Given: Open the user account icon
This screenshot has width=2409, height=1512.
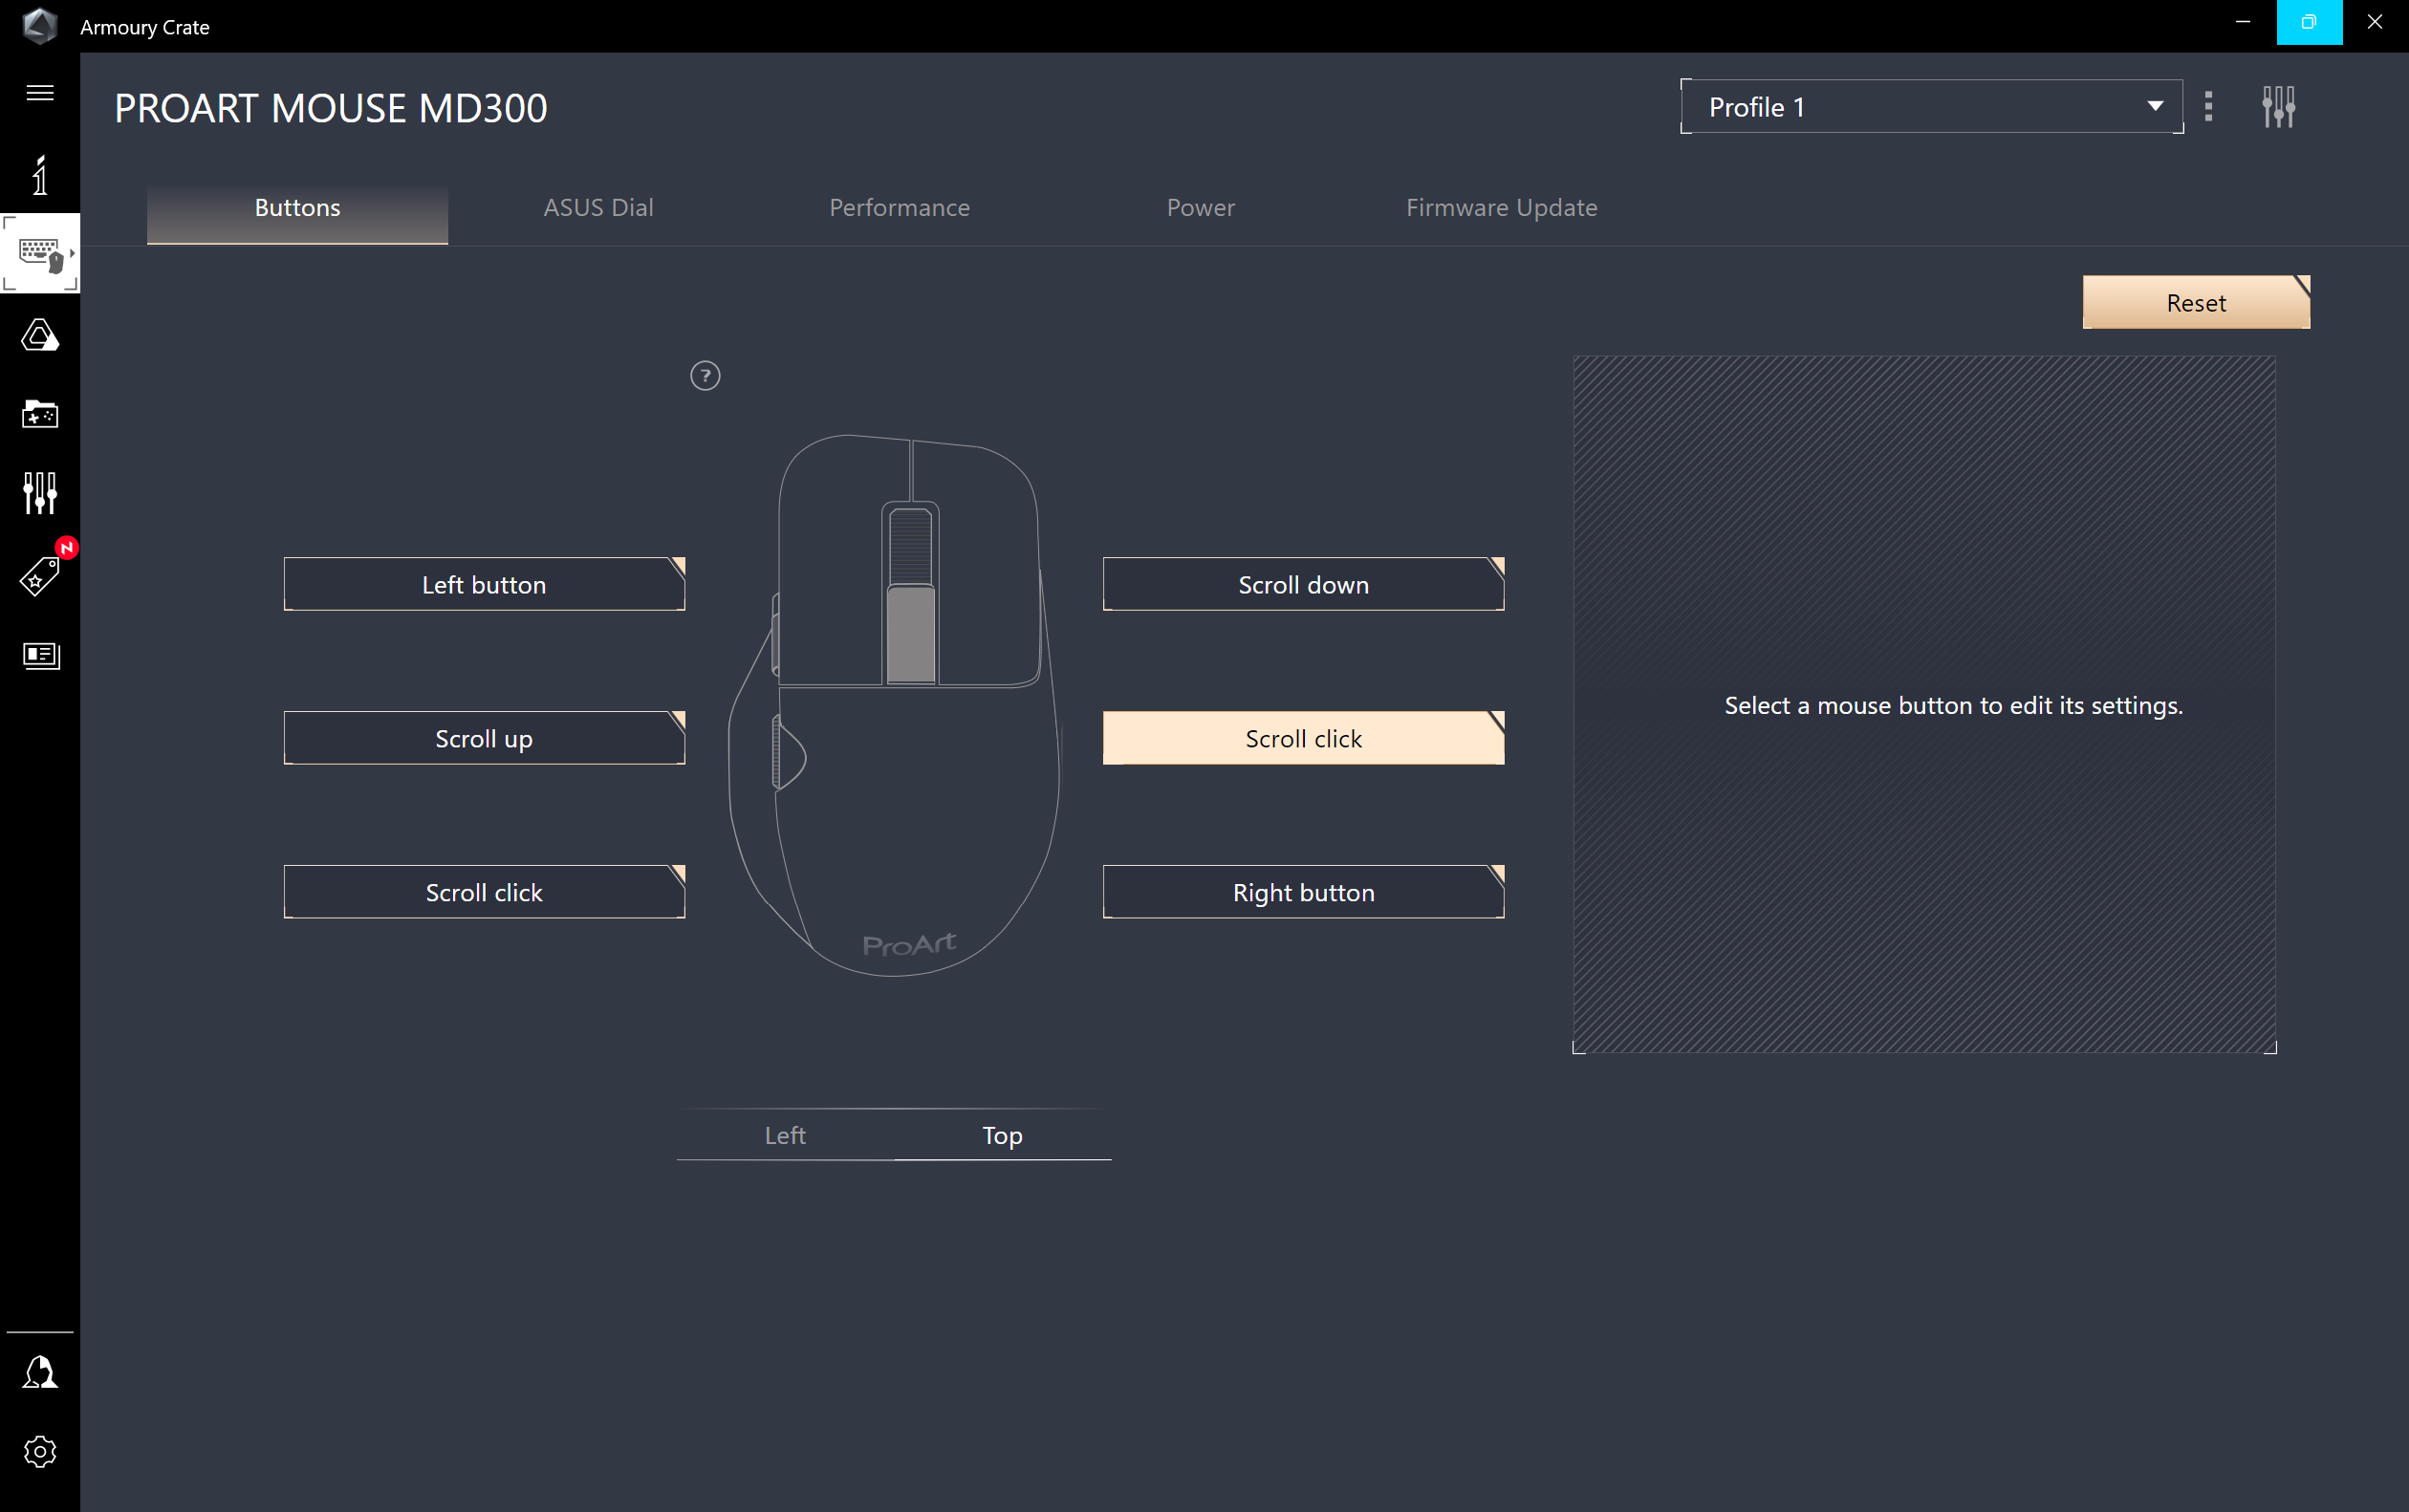Looking at the screenshot, I should pos(40,1372).
